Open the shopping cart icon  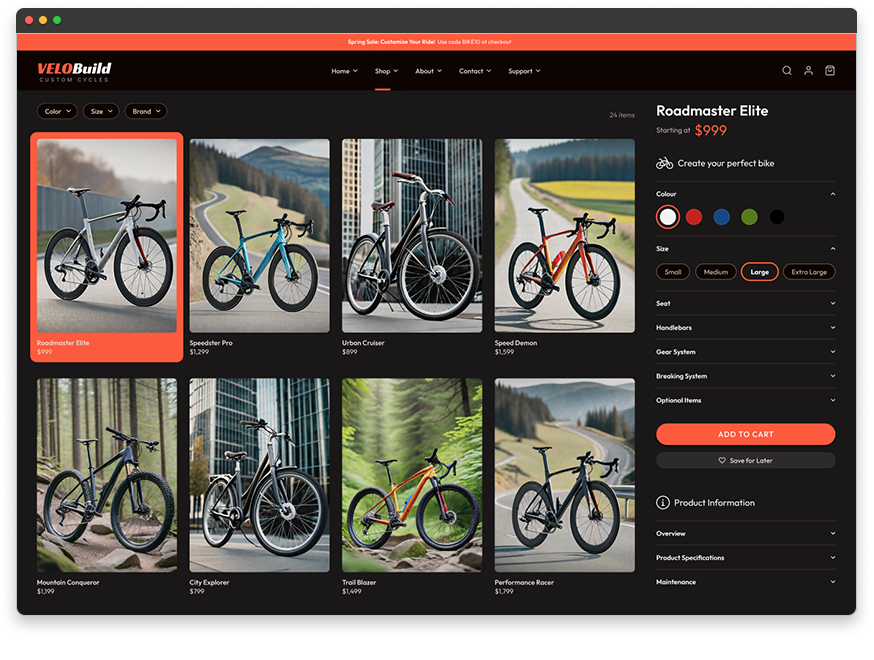pos(830,71)
